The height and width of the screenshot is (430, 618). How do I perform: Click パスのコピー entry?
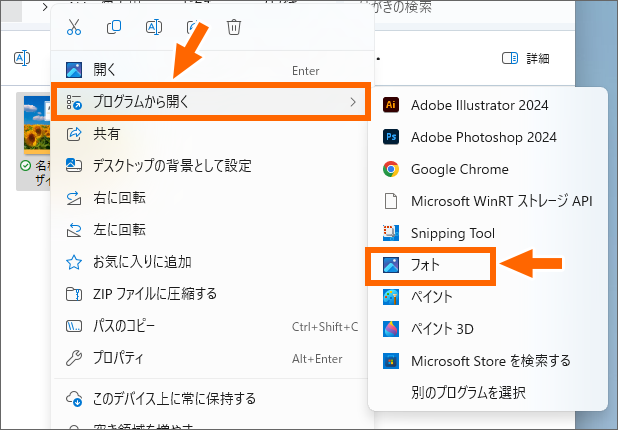point(212,326)
